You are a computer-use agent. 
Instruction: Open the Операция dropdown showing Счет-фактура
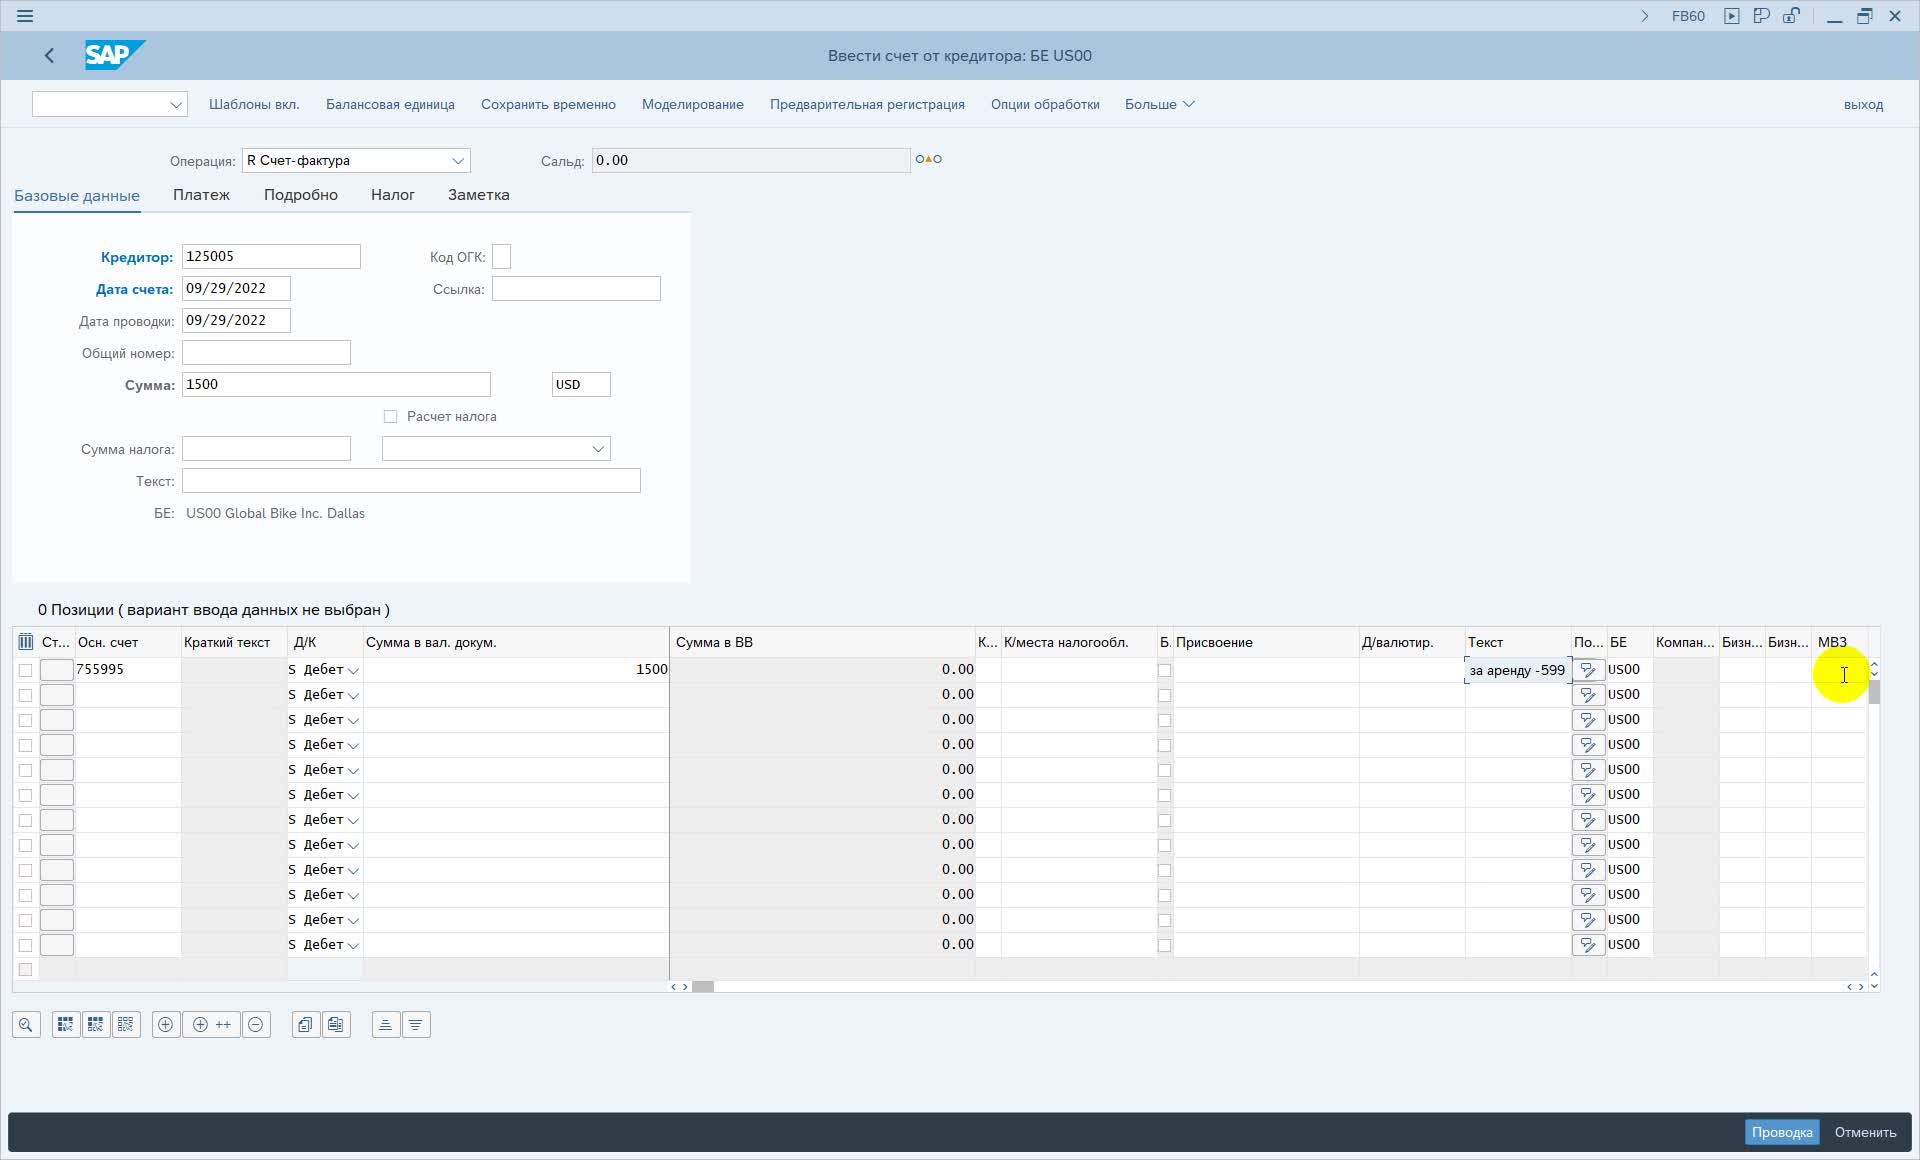356,160
